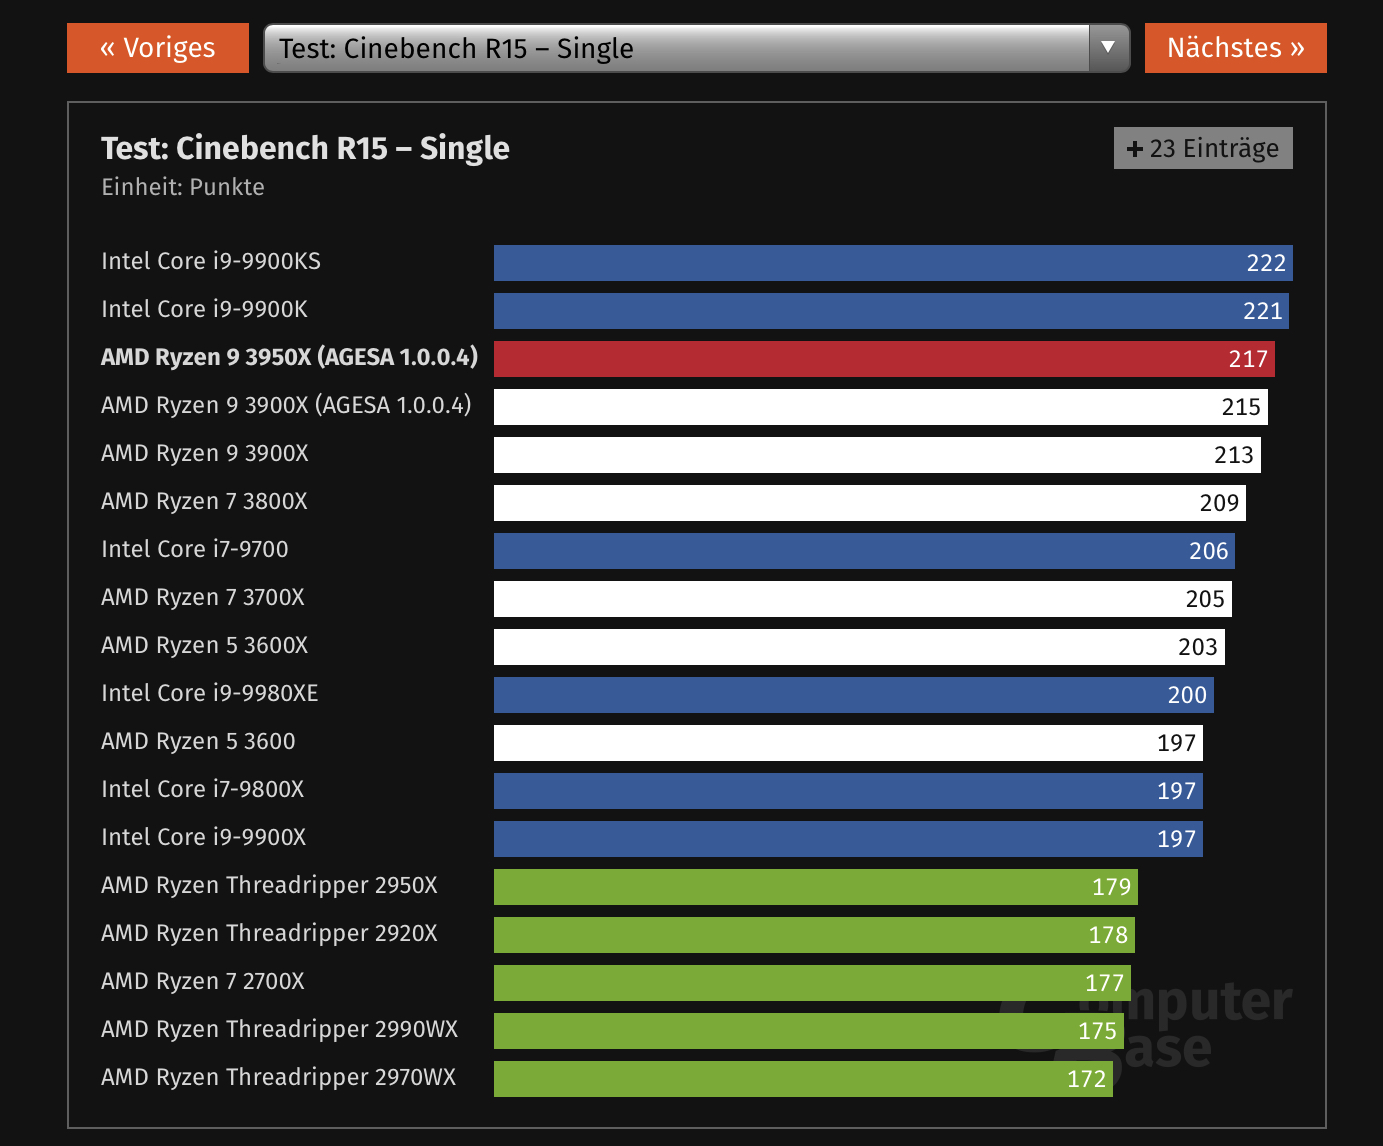Click the AMD Ryzen Threadripper 2970WX label
The width and height of the screenshot is (1383, 1146).
pos(278,1077)
